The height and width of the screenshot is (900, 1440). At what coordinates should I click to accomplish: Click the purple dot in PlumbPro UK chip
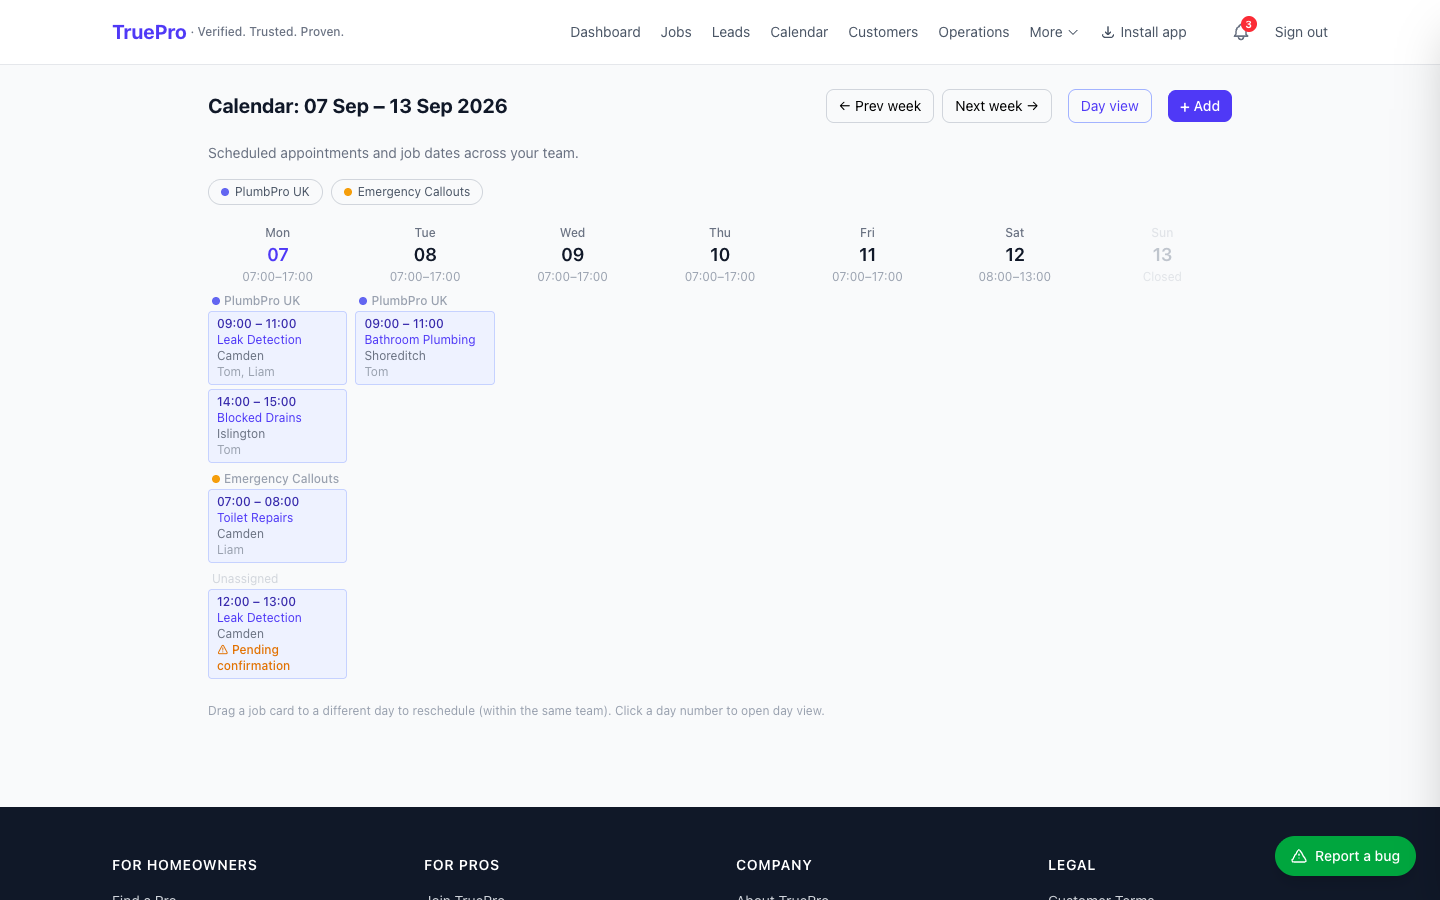(225, 192)
